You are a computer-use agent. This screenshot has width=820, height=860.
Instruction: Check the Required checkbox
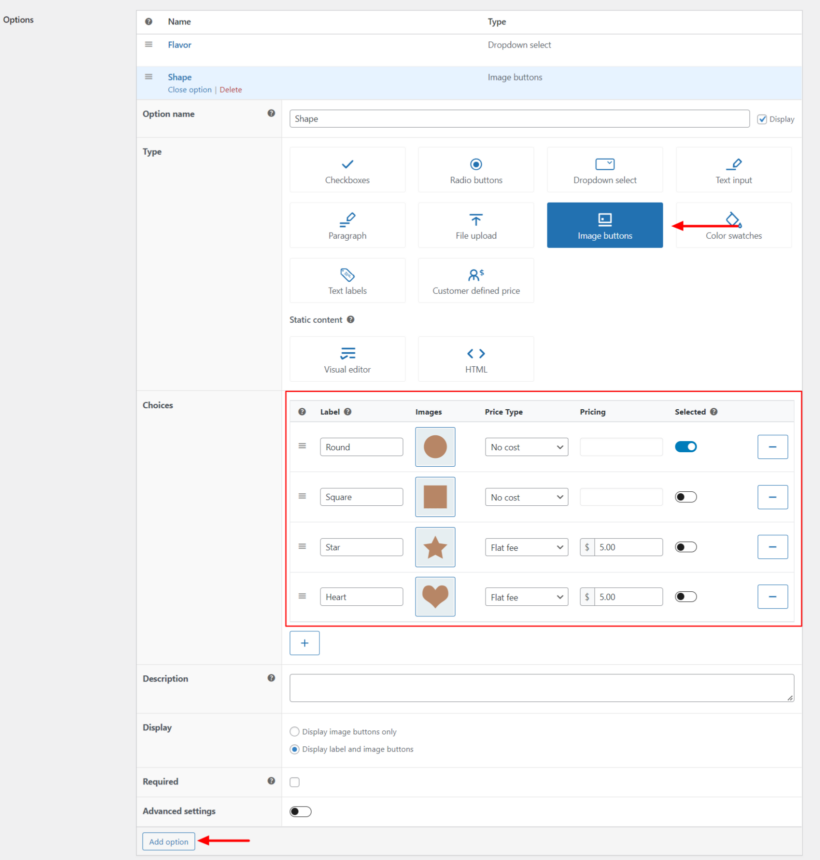294,782
